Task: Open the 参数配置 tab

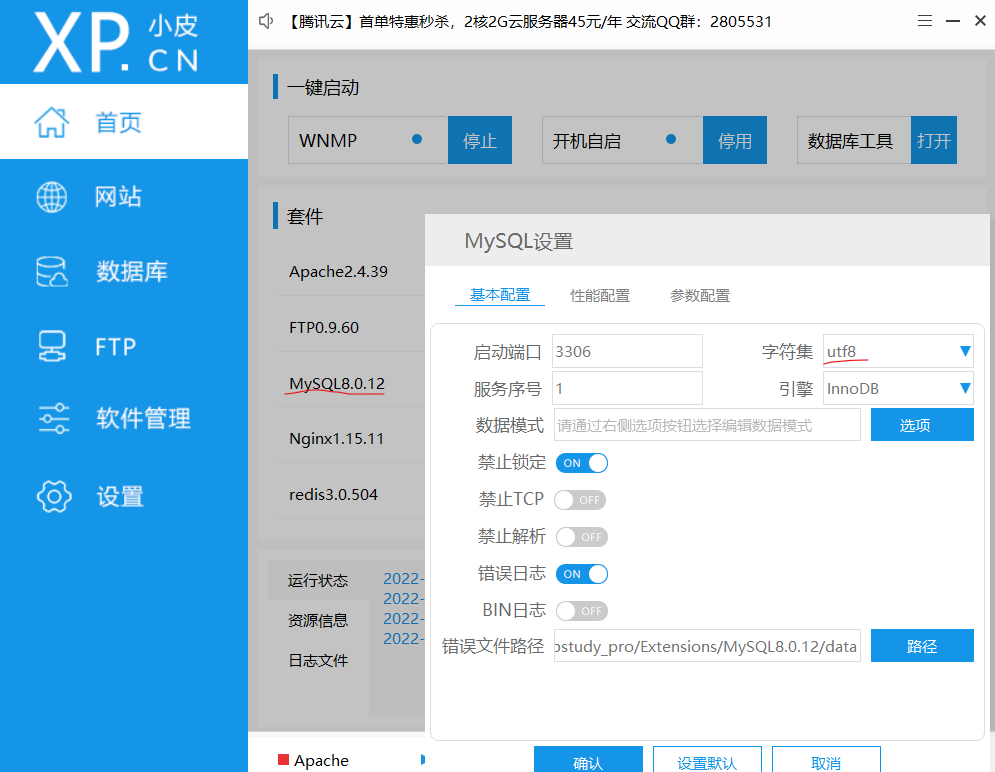Action: pos(701,295)
